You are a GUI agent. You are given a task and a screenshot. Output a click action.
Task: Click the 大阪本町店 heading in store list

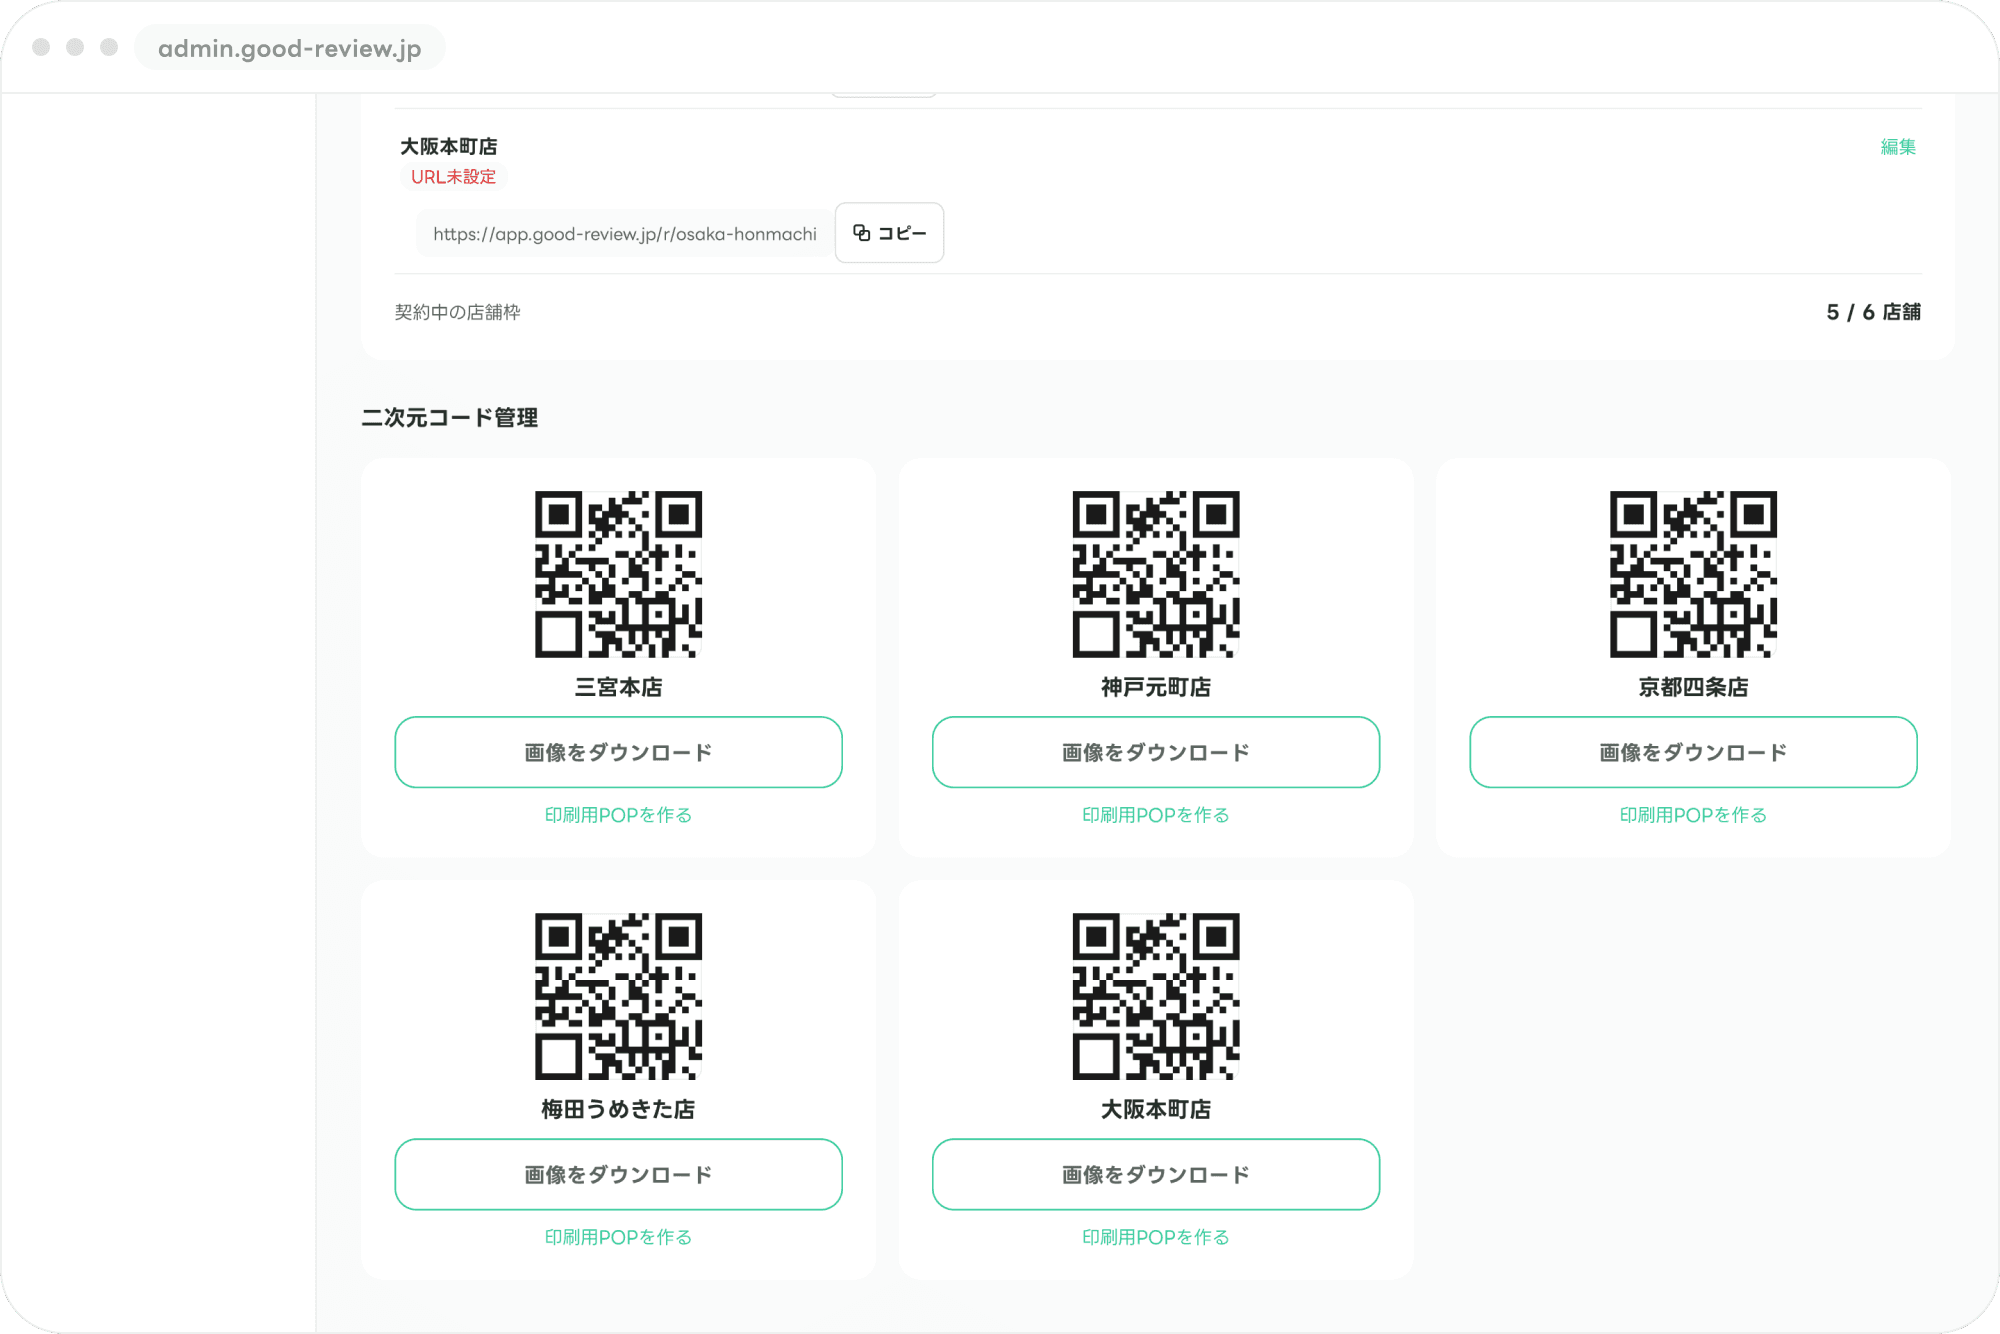[x=448, y=147]
